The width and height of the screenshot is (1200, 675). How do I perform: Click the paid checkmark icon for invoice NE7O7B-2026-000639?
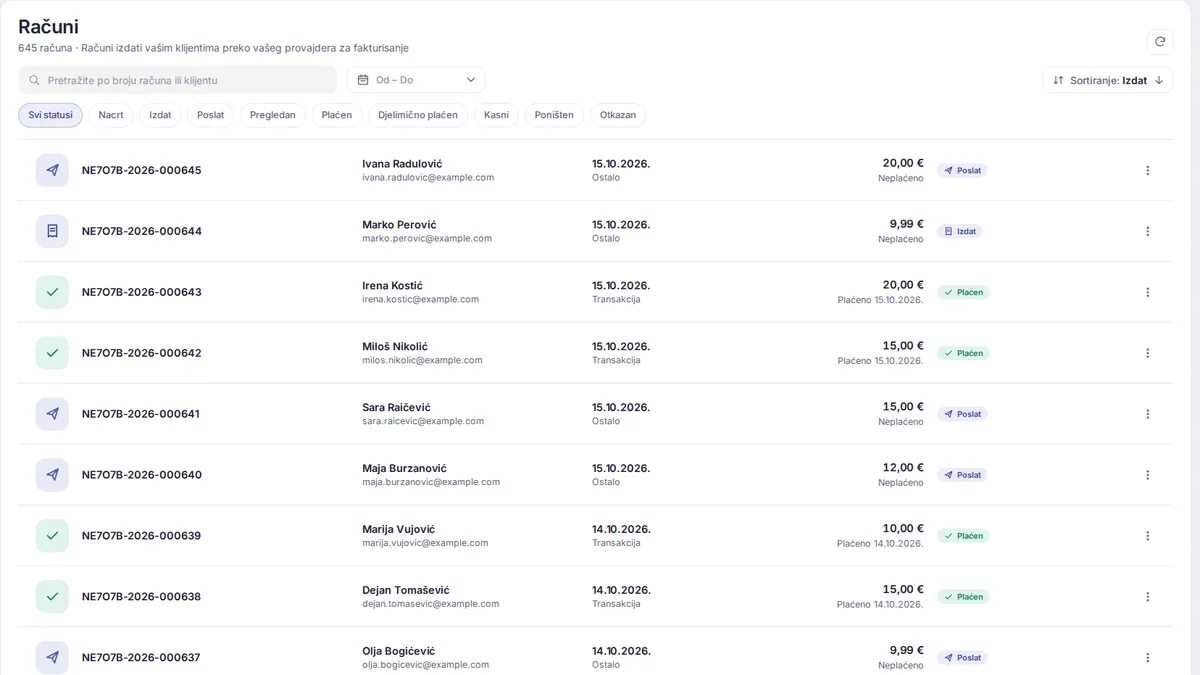52,536
